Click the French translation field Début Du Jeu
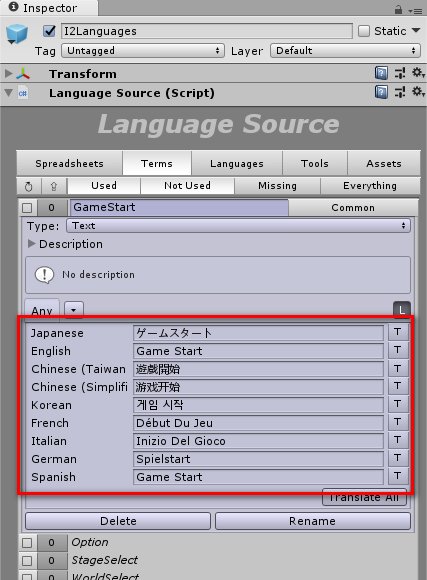 coord(258,423)
